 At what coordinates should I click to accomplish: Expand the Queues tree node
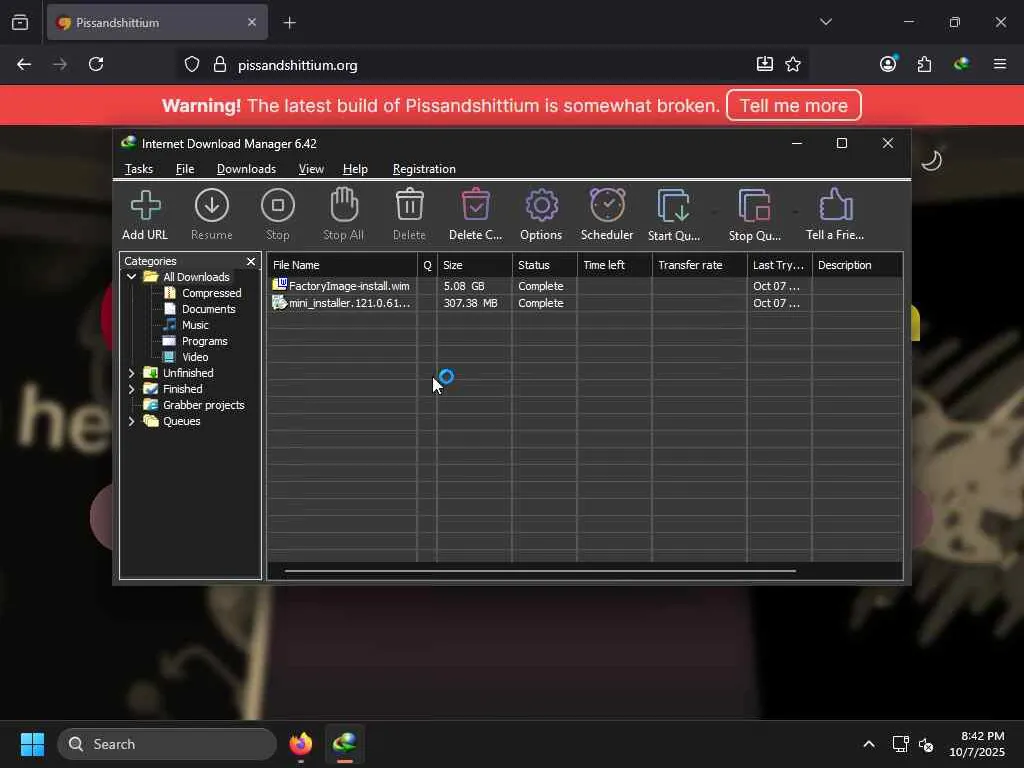(x=132, y=421)
